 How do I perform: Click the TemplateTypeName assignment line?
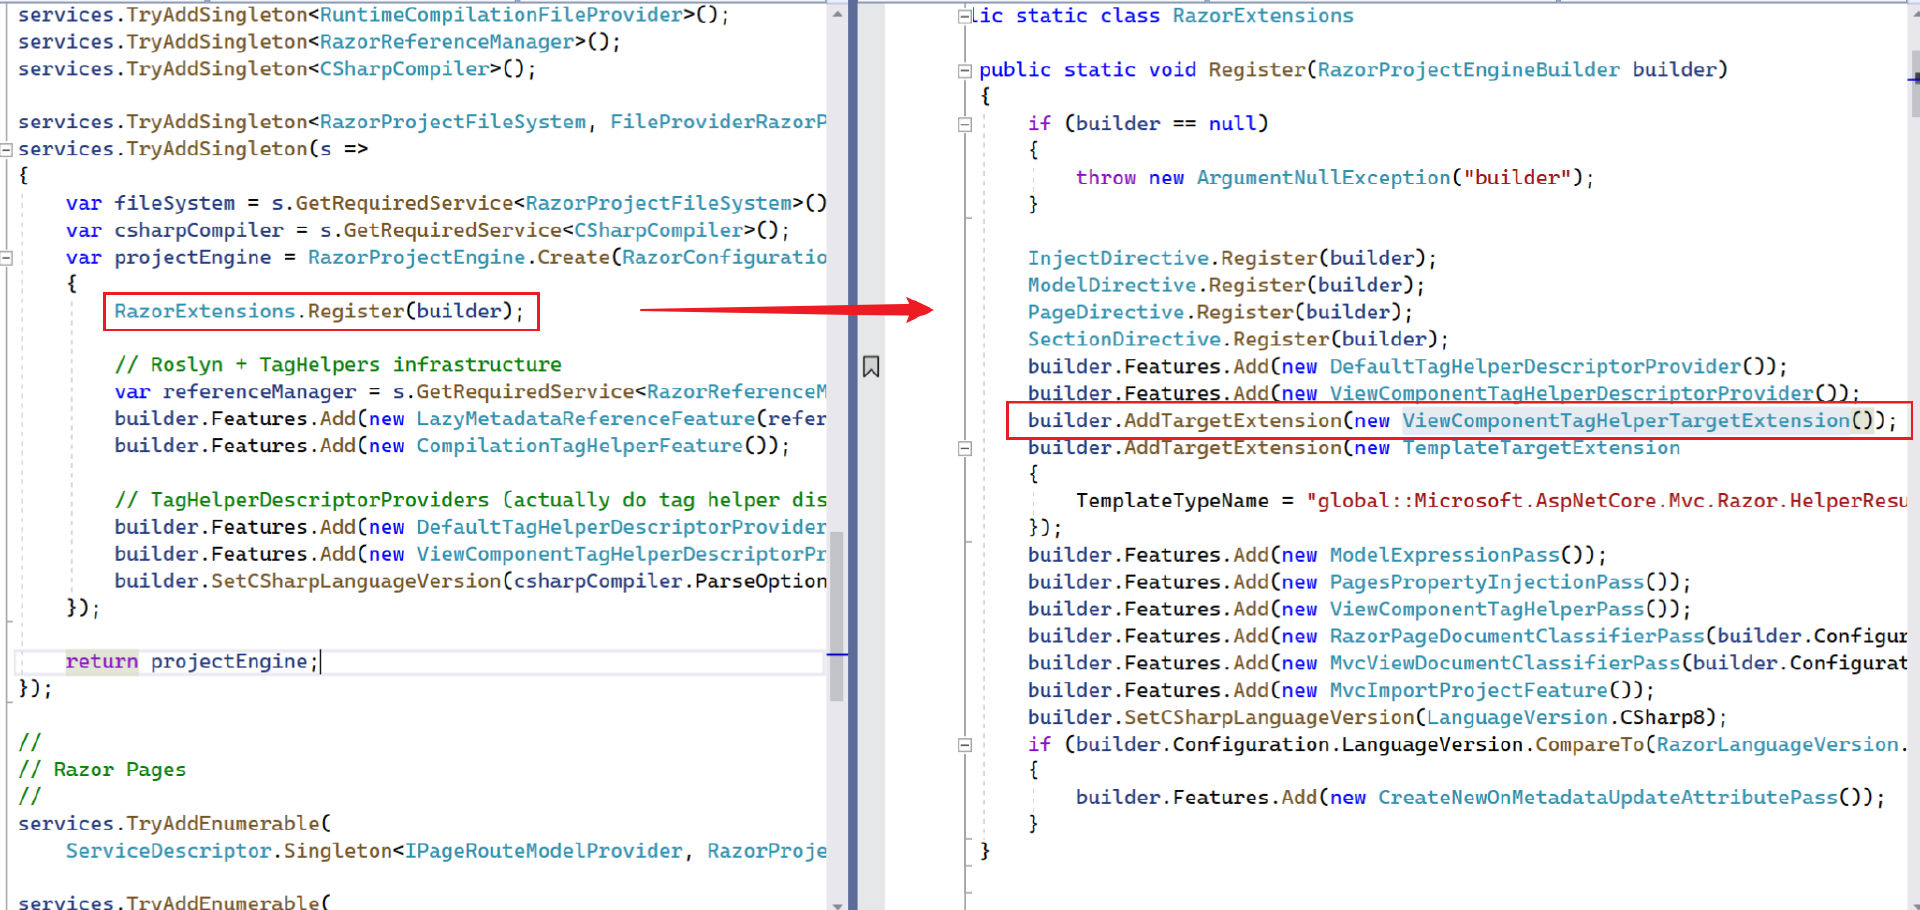point(1491,501)
